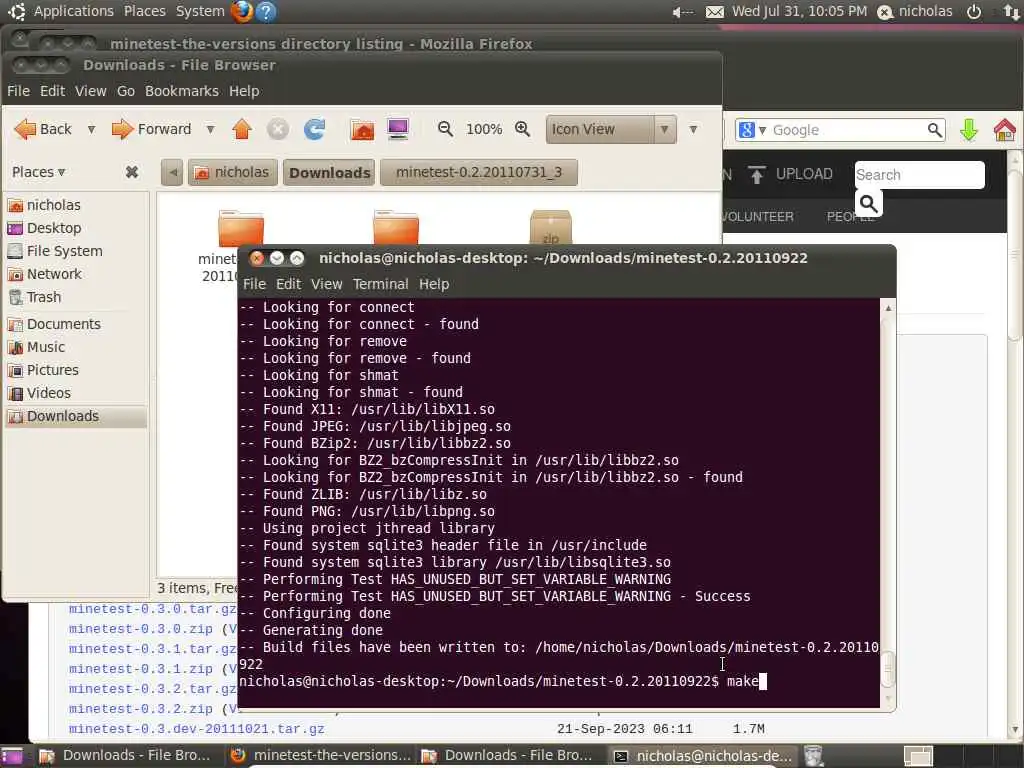
Task: Click the Computer icon in File Browser toolbar
Action: click(398, 129)
